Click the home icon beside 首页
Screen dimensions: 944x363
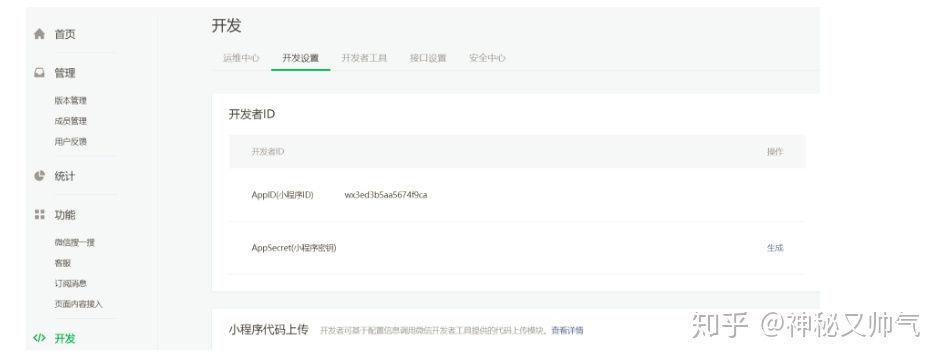[39, 34]
